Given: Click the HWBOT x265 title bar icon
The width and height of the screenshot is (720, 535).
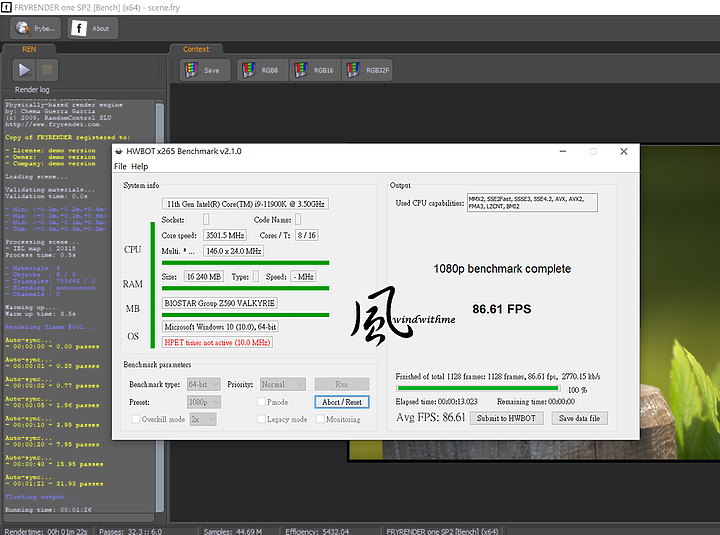Looking at the screenshot, I should [119, 151].
